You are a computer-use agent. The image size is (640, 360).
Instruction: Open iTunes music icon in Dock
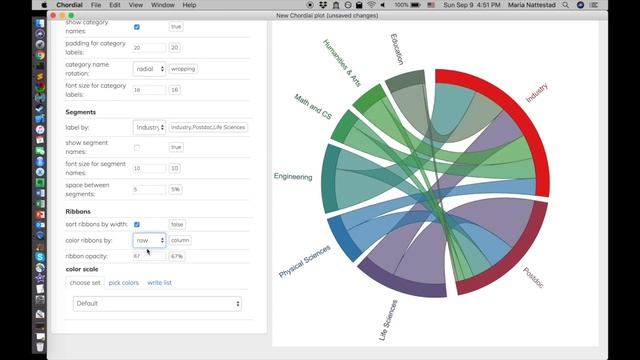[40, 129]
